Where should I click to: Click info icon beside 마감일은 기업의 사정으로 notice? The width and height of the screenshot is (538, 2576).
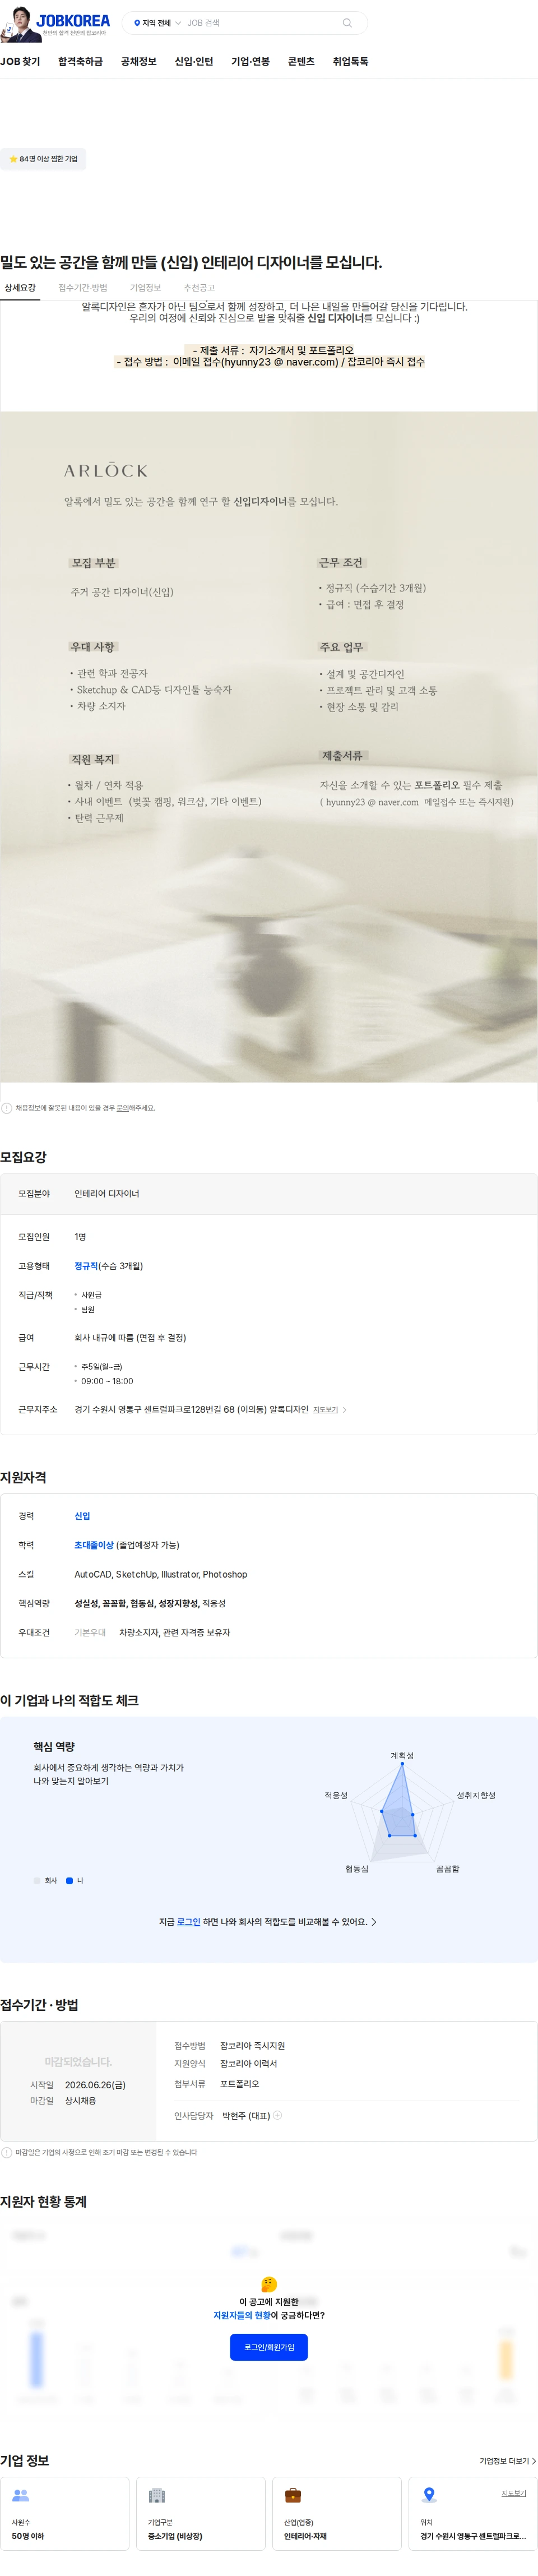[x=7, y=2152]
